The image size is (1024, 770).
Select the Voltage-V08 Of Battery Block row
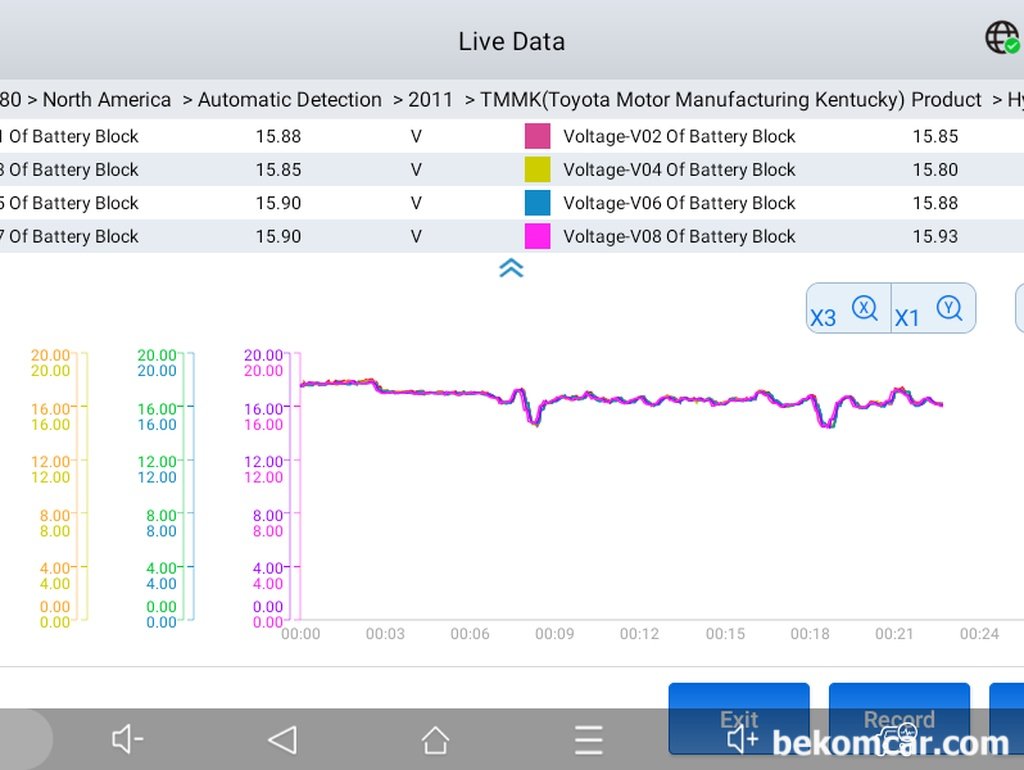tap(679, 237)
